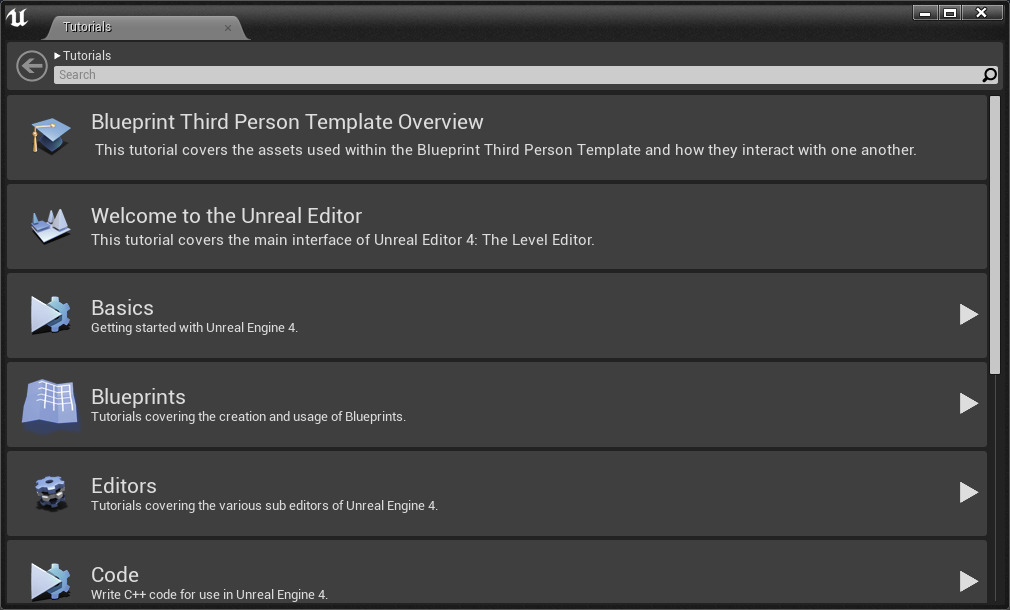Expand the Editors category arrow

[968, 492]
